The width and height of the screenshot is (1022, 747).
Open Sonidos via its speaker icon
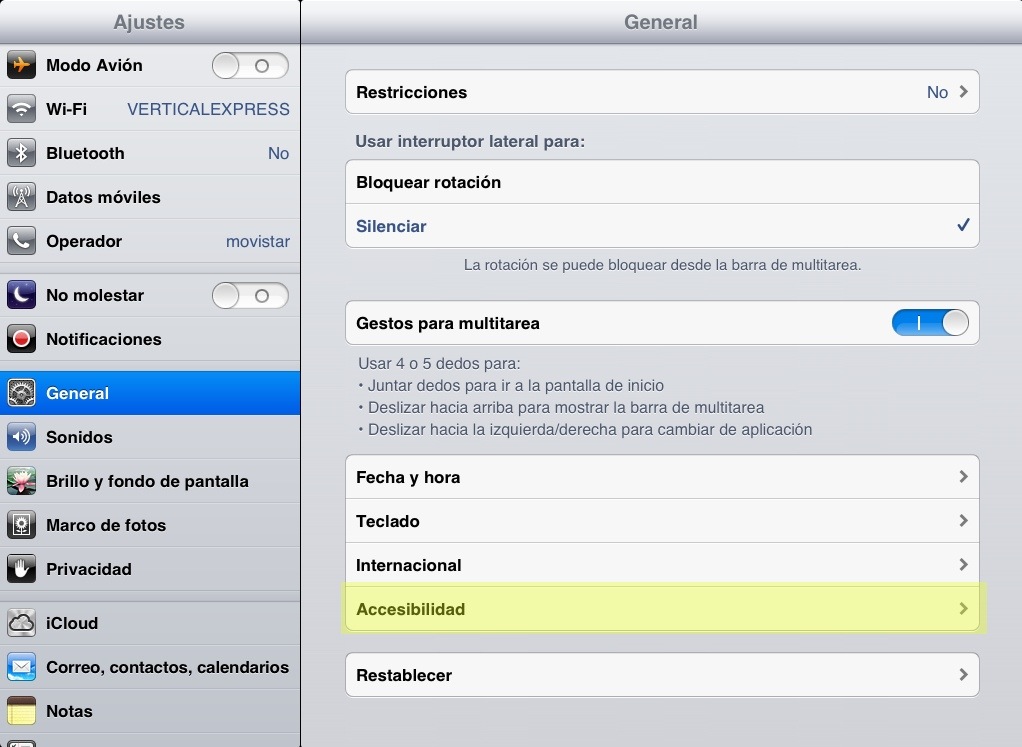pos(22,437)
